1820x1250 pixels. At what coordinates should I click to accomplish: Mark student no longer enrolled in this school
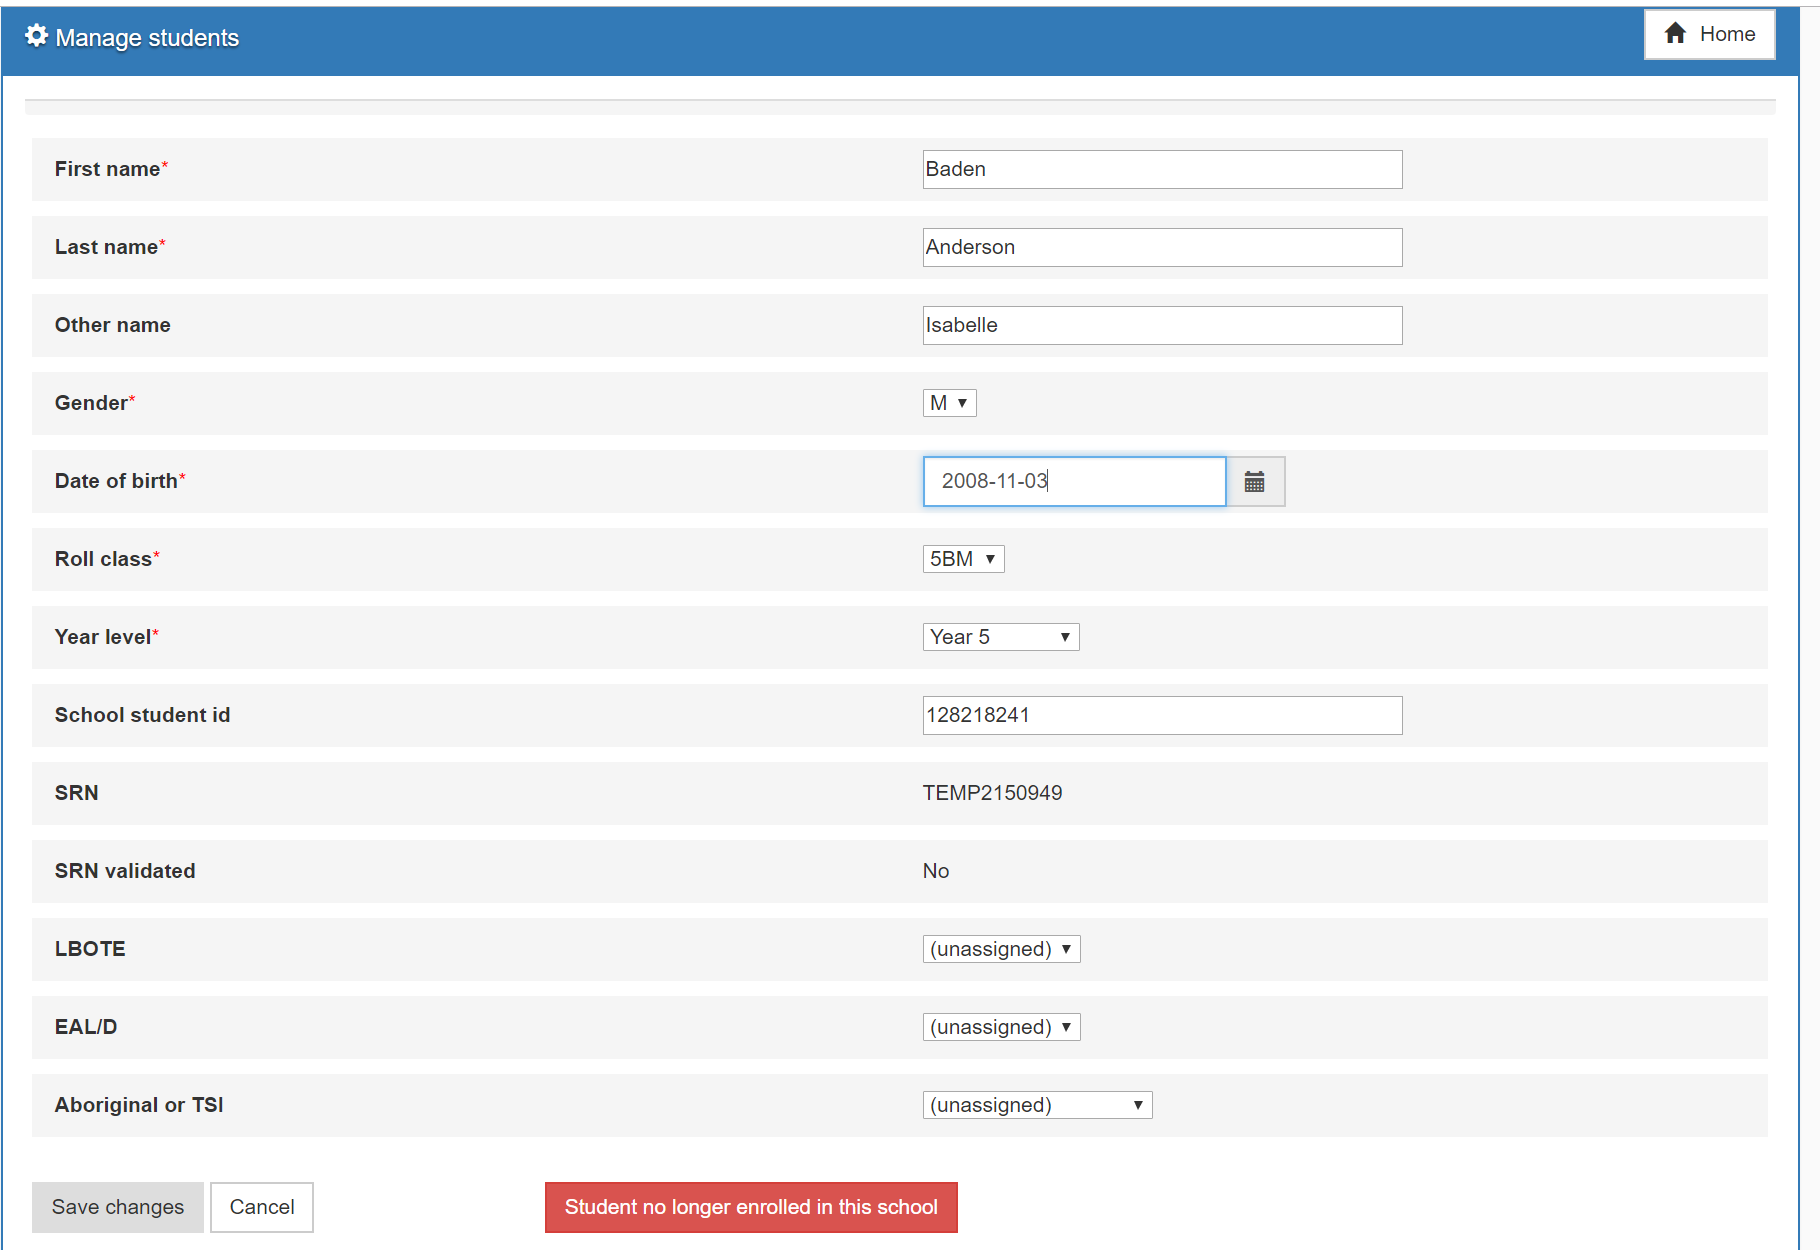click(751, 1207)
